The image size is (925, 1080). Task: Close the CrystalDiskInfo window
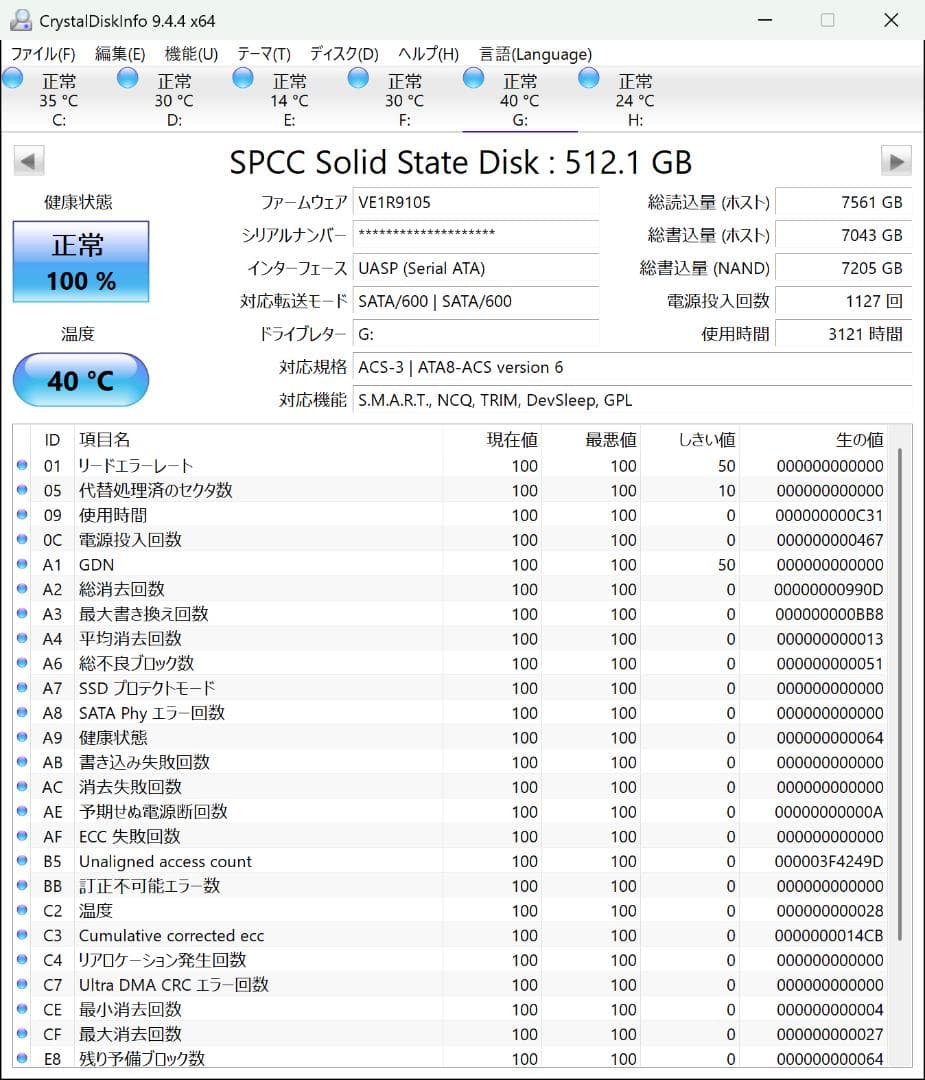(x=891, y=20)
